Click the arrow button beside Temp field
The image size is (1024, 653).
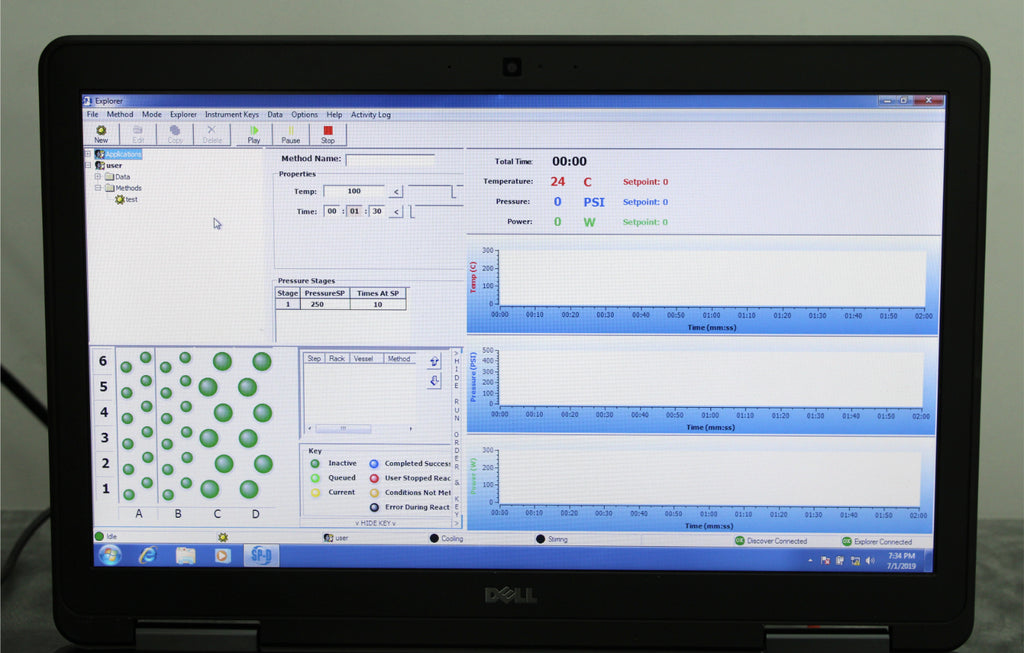[396, 192]
